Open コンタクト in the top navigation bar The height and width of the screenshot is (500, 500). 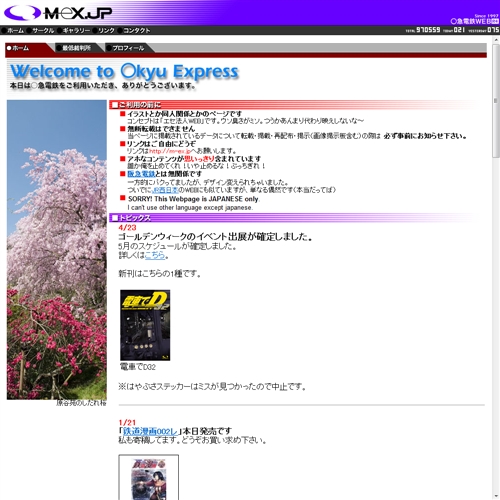[134, 30]
